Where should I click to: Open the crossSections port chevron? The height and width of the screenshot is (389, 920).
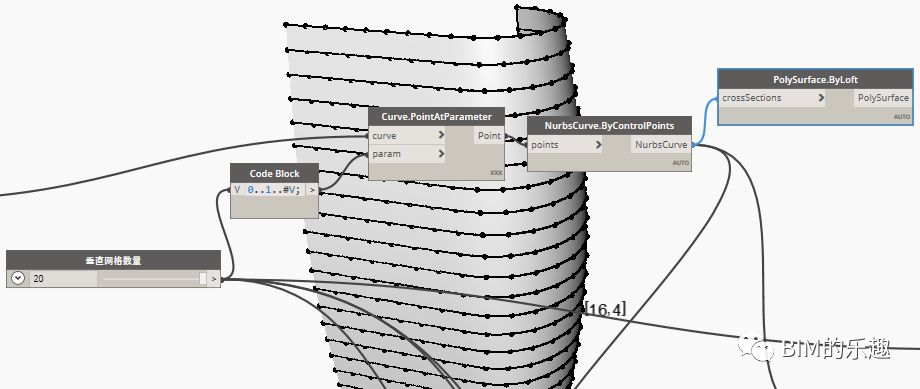pyautogui.click(x=821, y=98)
